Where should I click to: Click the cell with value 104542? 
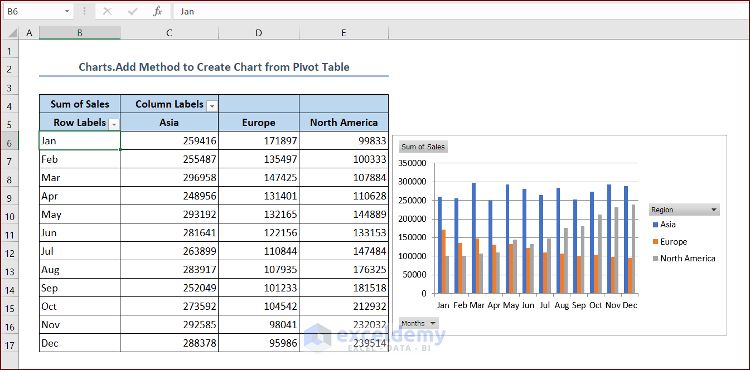click(x=259, y=306)
